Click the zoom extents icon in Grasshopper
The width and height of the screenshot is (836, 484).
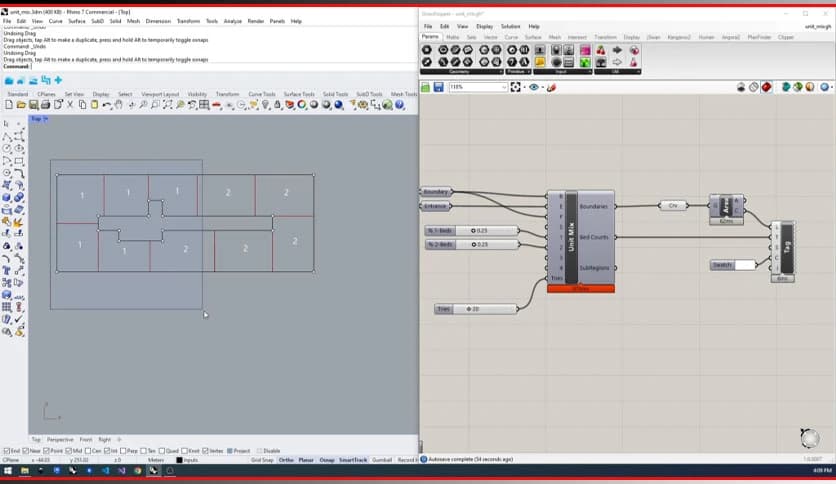coord(516,87)
